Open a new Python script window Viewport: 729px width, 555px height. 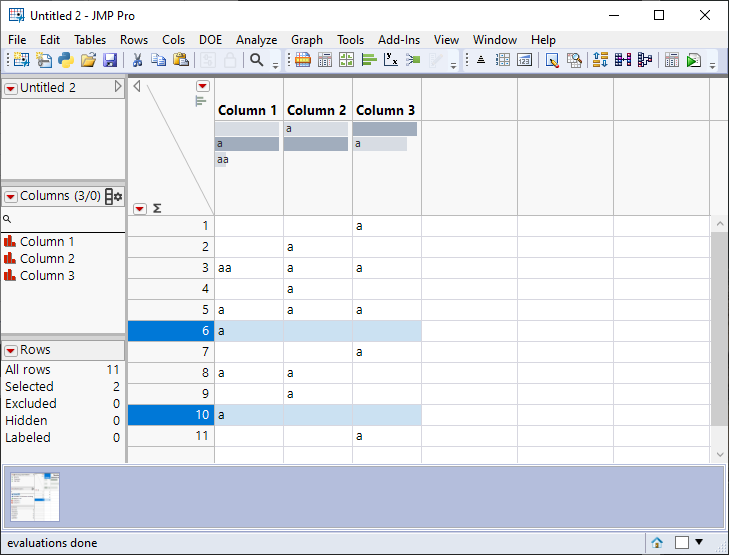pos(66,60)
